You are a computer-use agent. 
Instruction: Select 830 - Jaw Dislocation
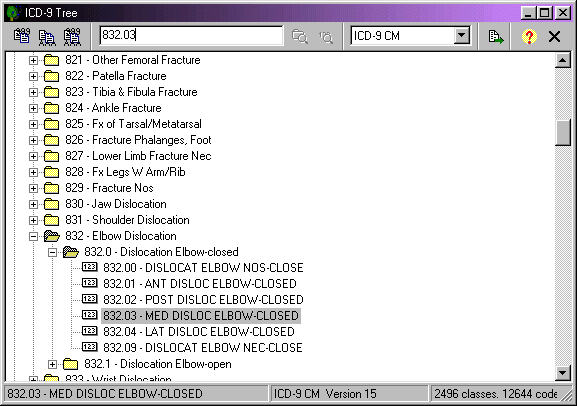pos(116,204)
